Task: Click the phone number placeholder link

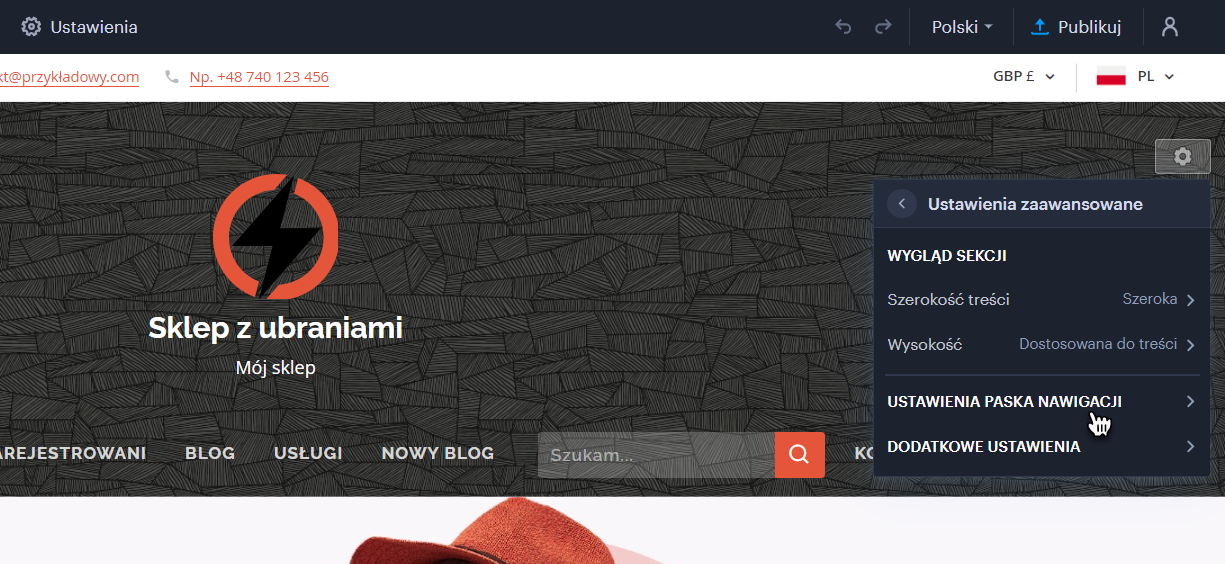Action: [x=259, y=77]
